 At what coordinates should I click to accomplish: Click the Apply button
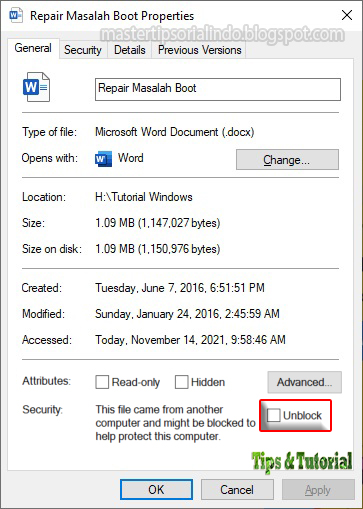pyautogui.click(x=318, y=490)
